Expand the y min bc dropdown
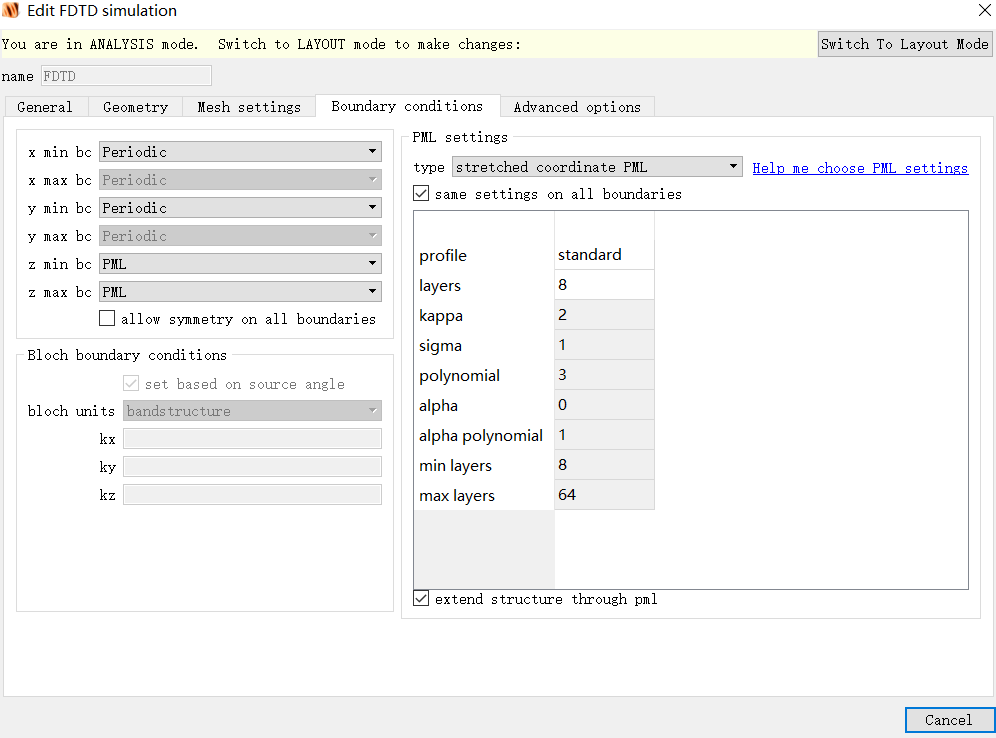This screenshot has width=996, height=738. pyautogui.click(x=240, y=208)
